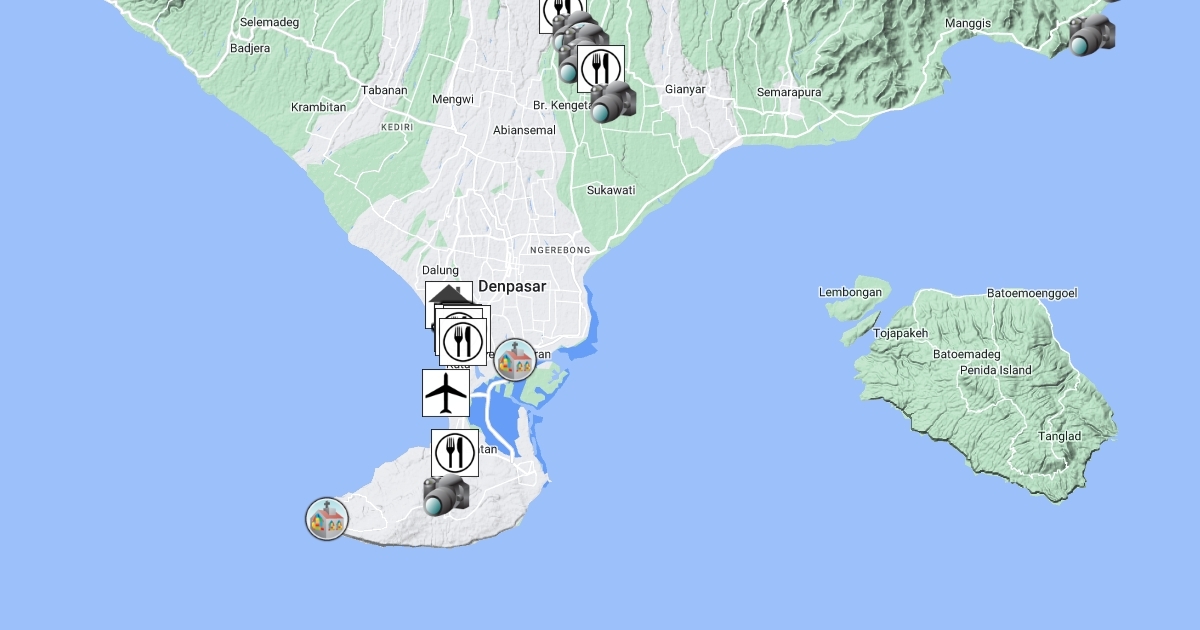This screenshot has width=1200, height=630.
Task: Select the NGEREBONG district label
Action: coord(560,250)
